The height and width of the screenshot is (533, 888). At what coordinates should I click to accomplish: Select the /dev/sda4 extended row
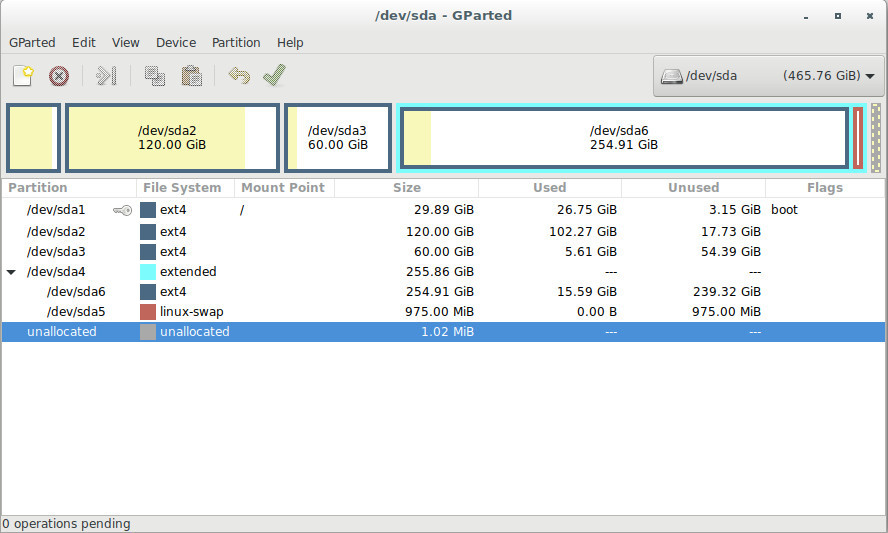[x=443, y=272]
